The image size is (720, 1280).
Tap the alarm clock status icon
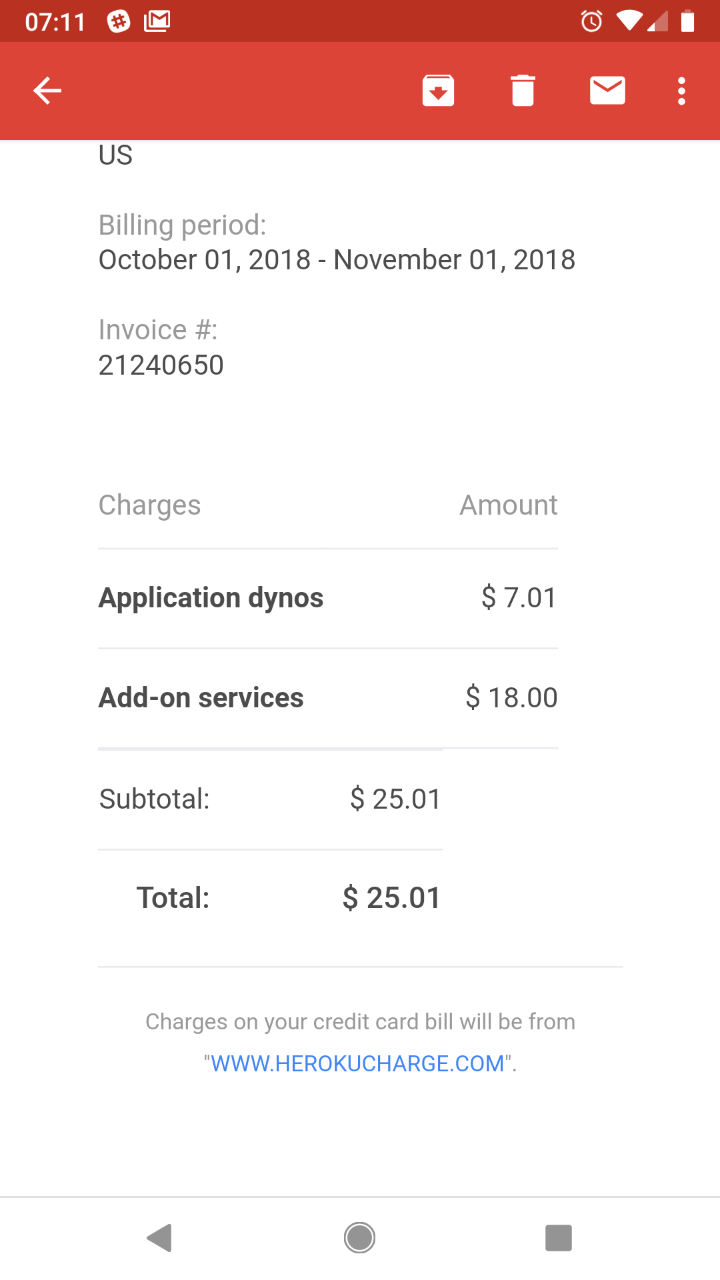pyautogui.click(x=592, y=21)
